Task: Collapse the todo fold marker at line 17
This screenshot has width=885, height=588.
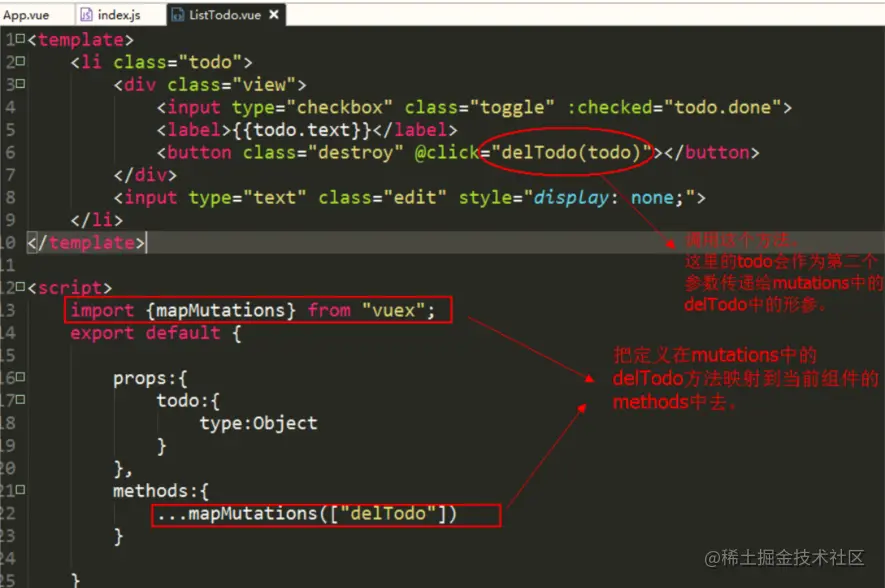Action: 21,400
